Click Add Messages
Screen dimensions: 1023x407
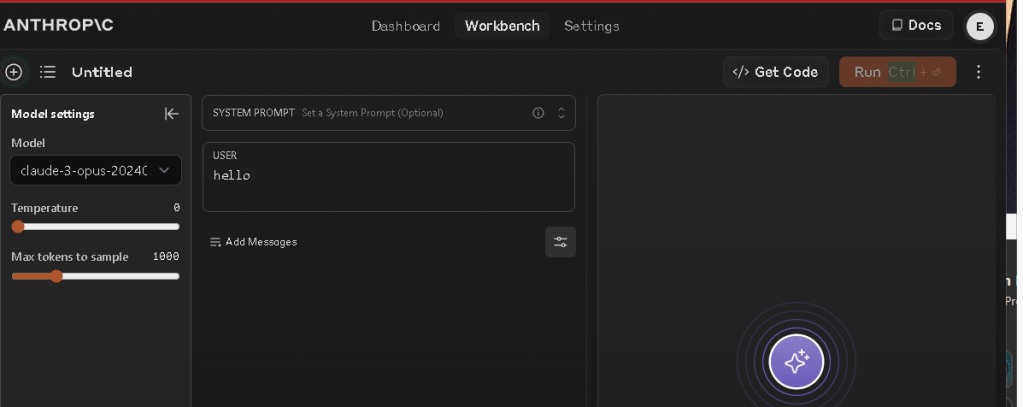[253, 242]
